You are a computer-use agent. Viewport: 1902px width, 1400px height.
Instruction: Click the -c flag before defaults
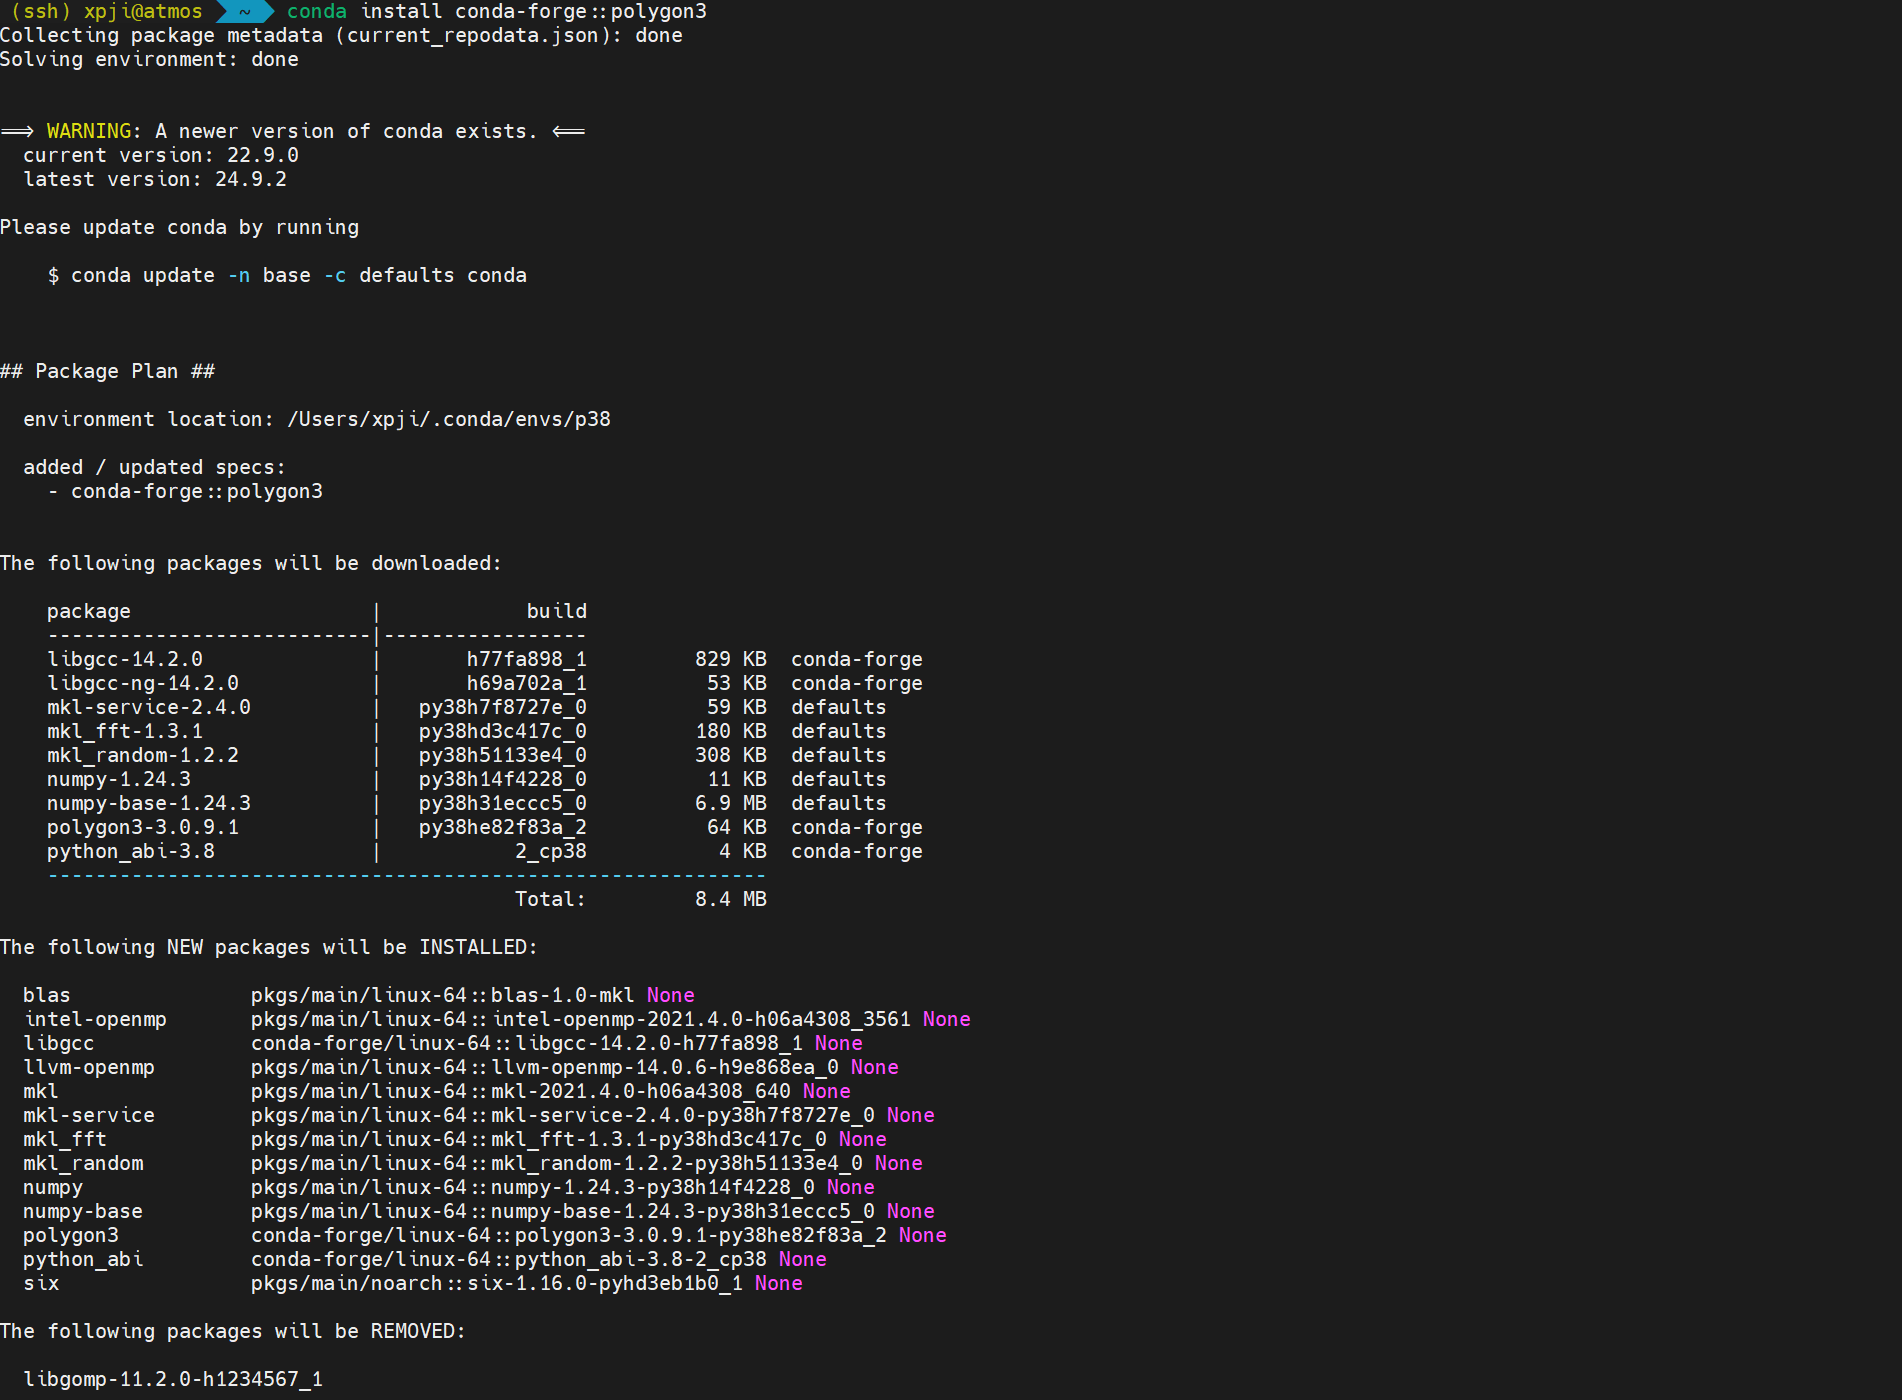pos(335,275)
